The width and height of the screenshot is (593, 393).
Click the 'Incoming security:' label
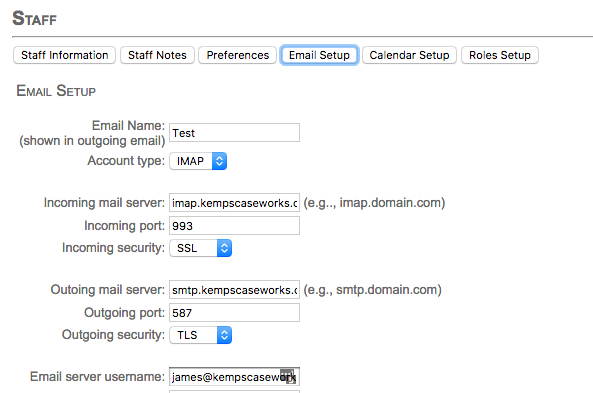point(113,248)
